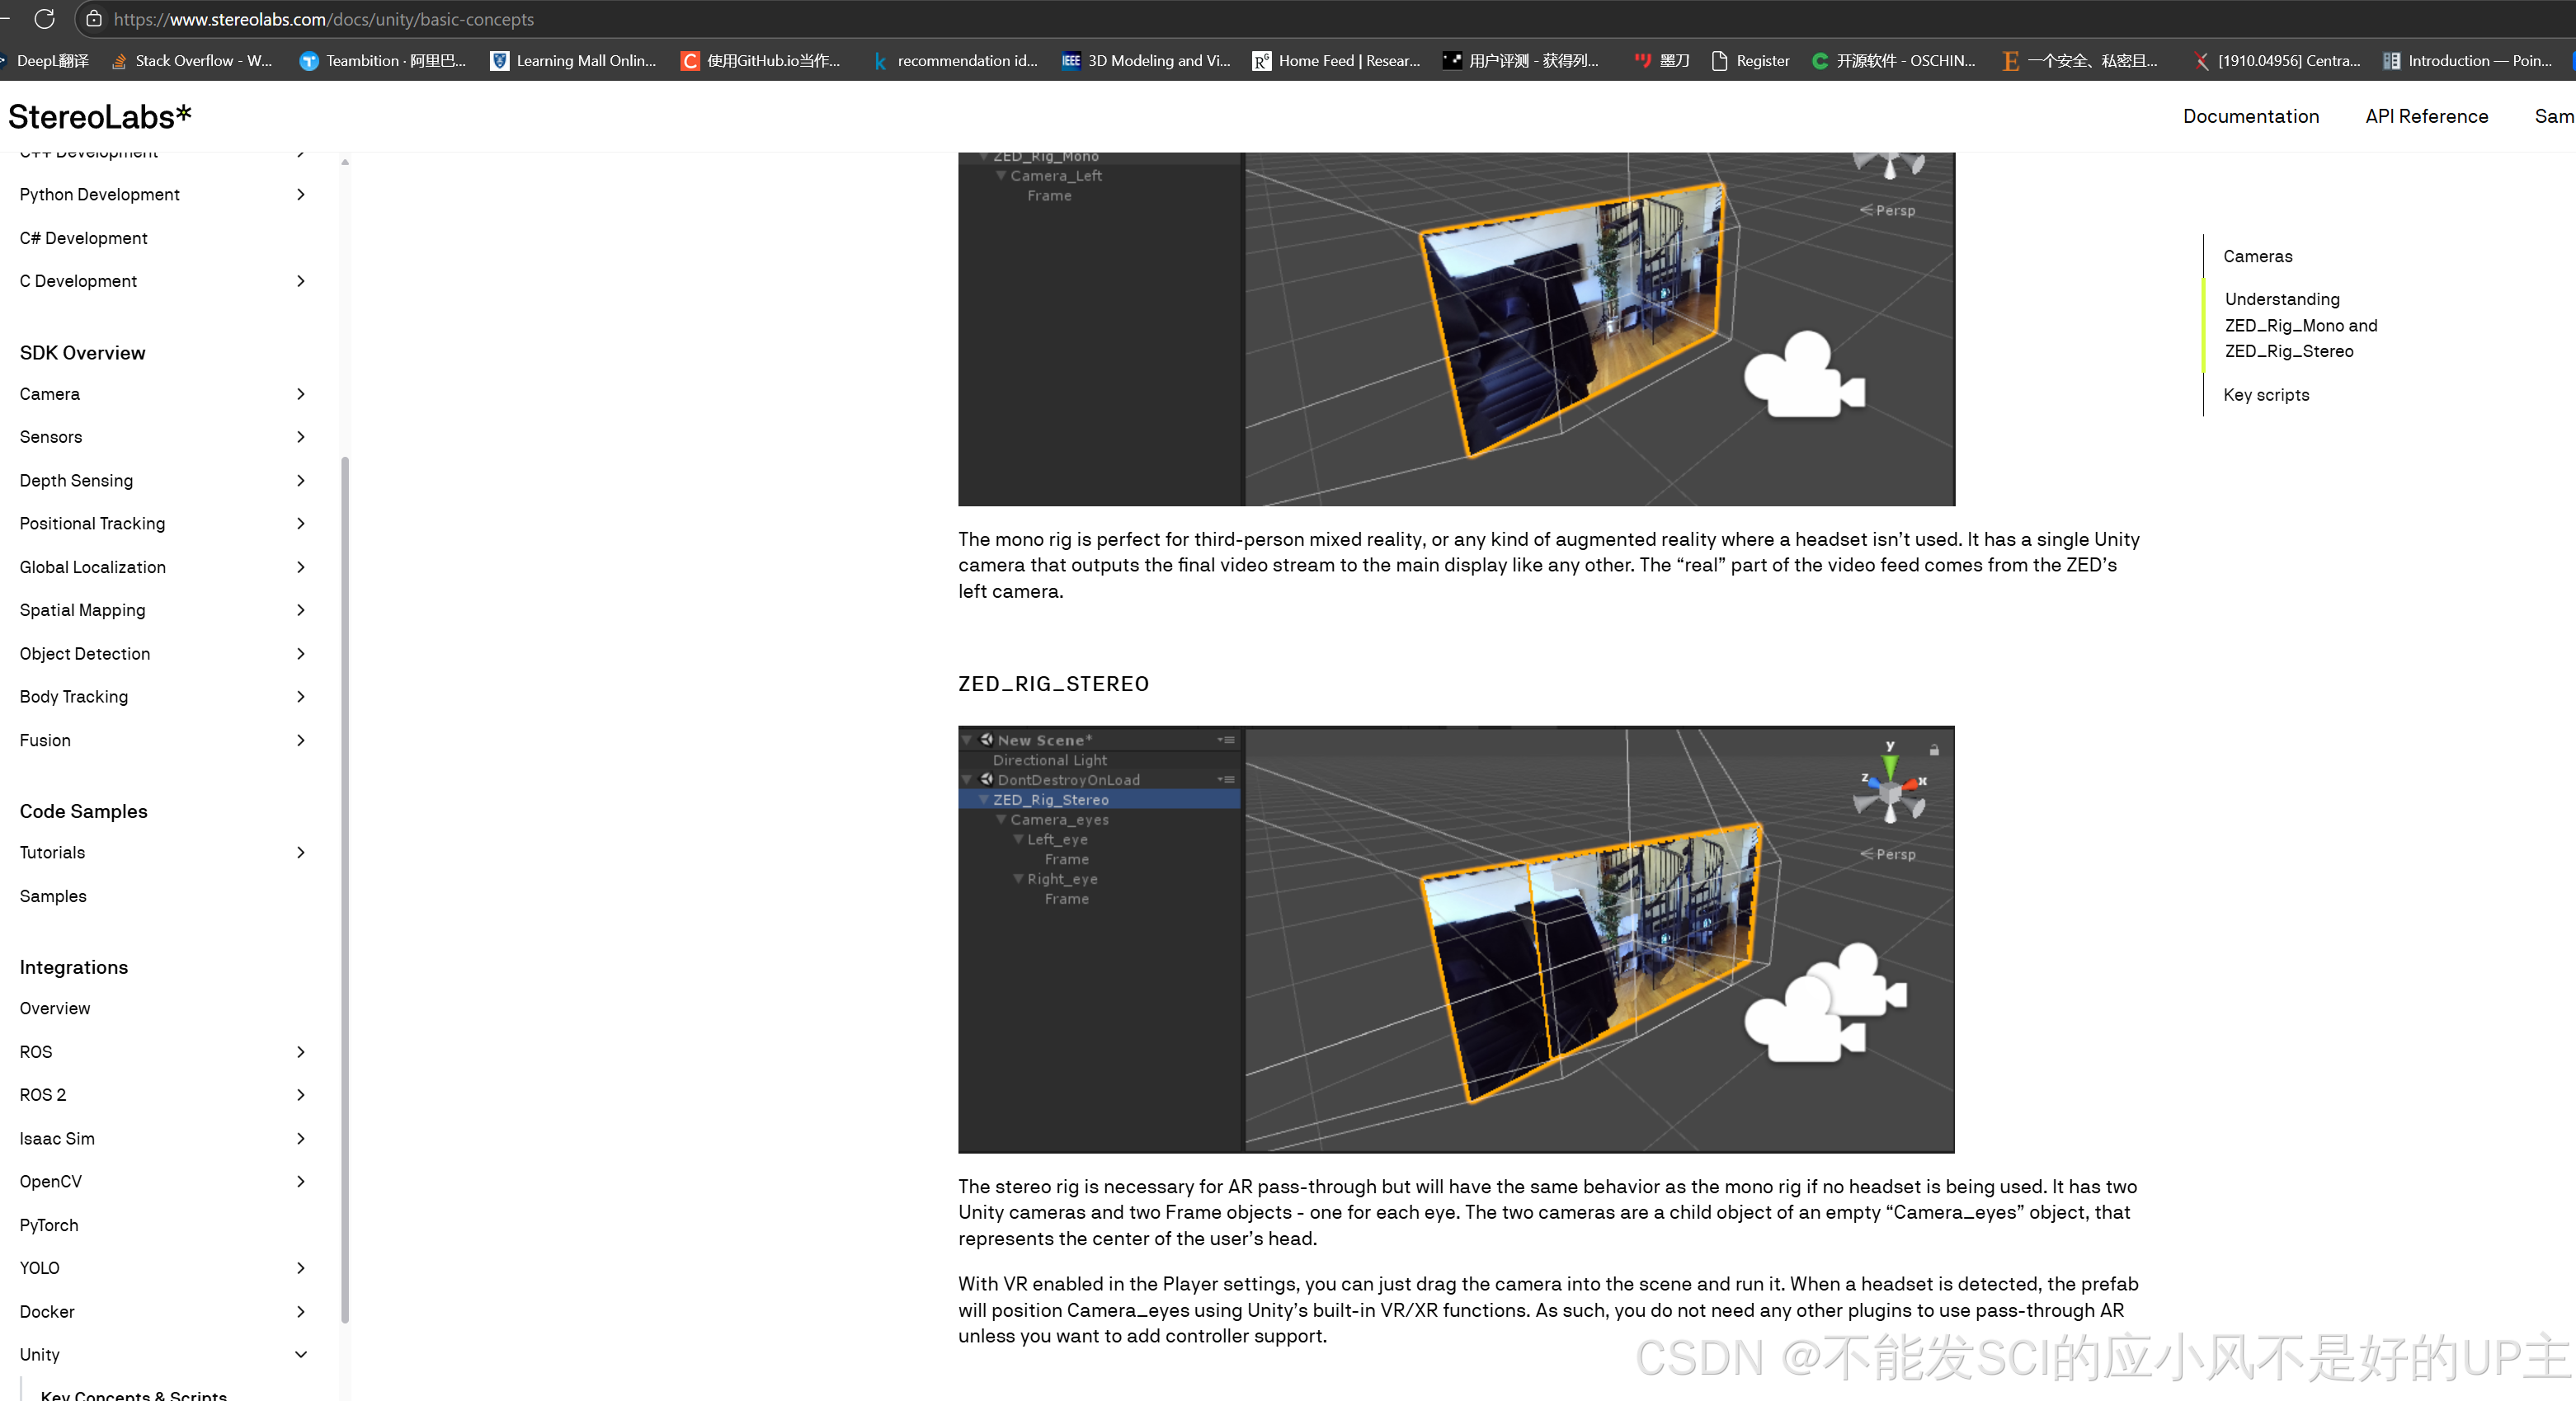Open the Register bookmark
The image size is (2576, 1401).
coord(1750,61)
